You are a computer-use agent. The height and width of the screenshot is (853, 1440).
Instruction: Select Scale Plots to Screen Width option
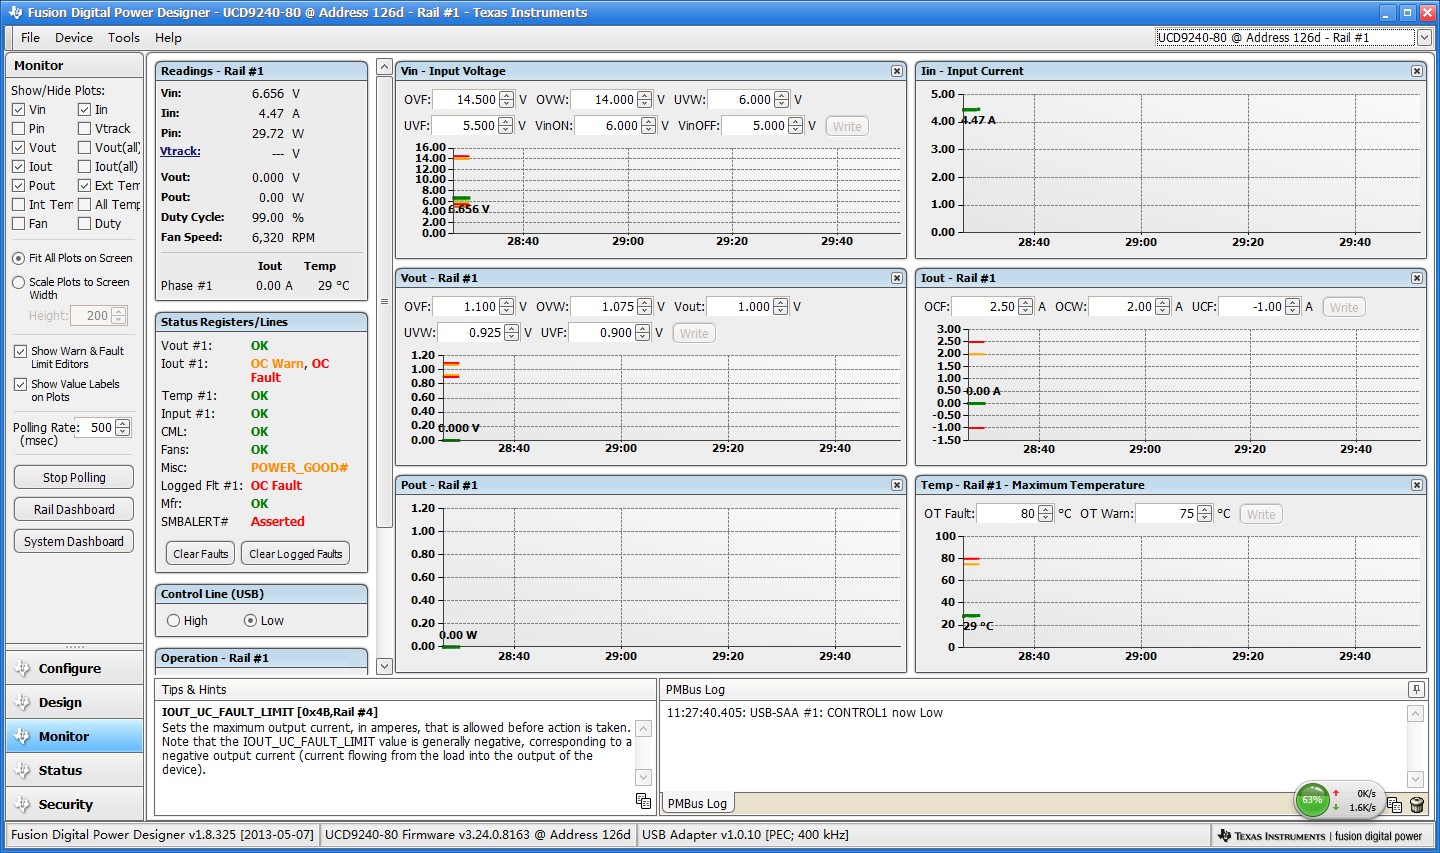tap(19, 283)
